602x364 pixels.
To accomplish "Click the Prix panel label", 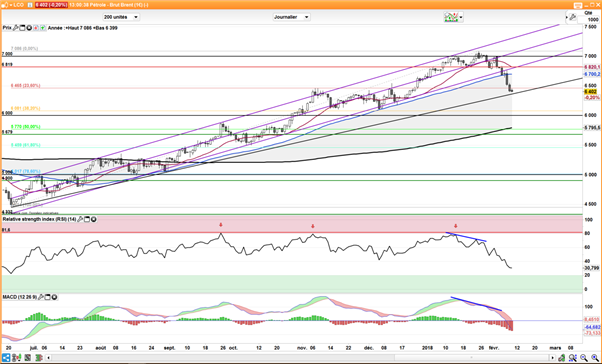I will (x=7, y=28).
